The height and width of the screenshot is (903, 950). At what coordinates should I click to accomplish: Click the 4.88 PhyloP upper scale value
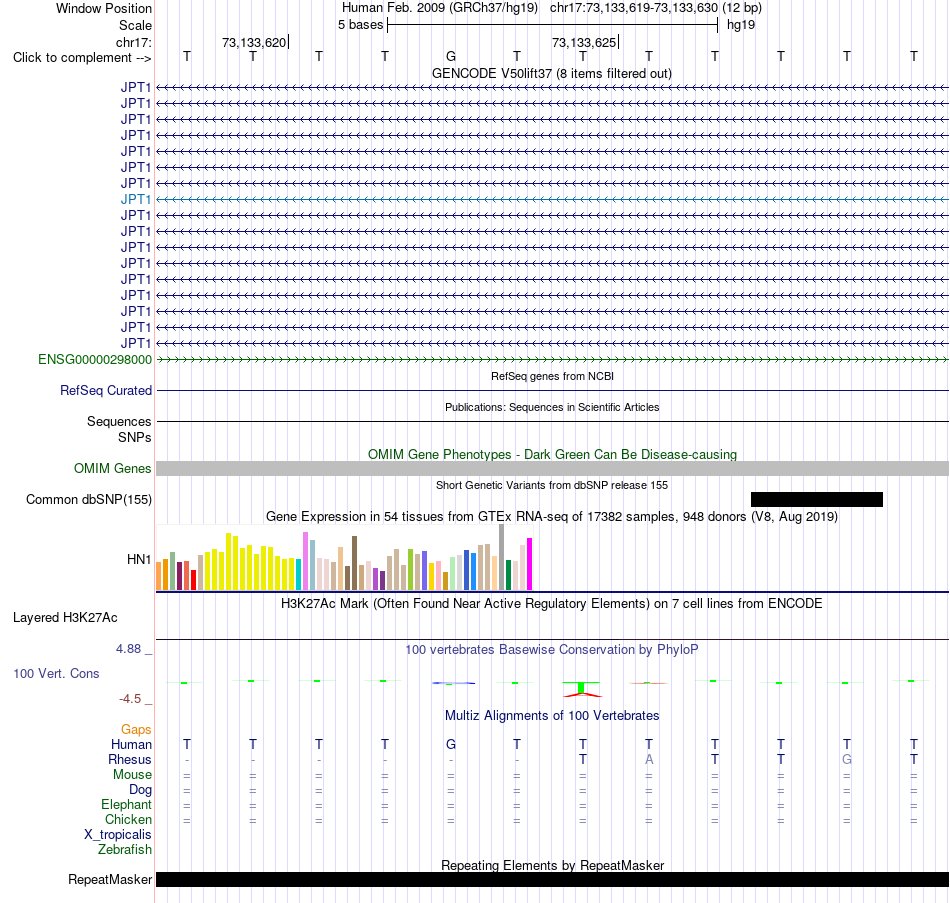point(128,649)
